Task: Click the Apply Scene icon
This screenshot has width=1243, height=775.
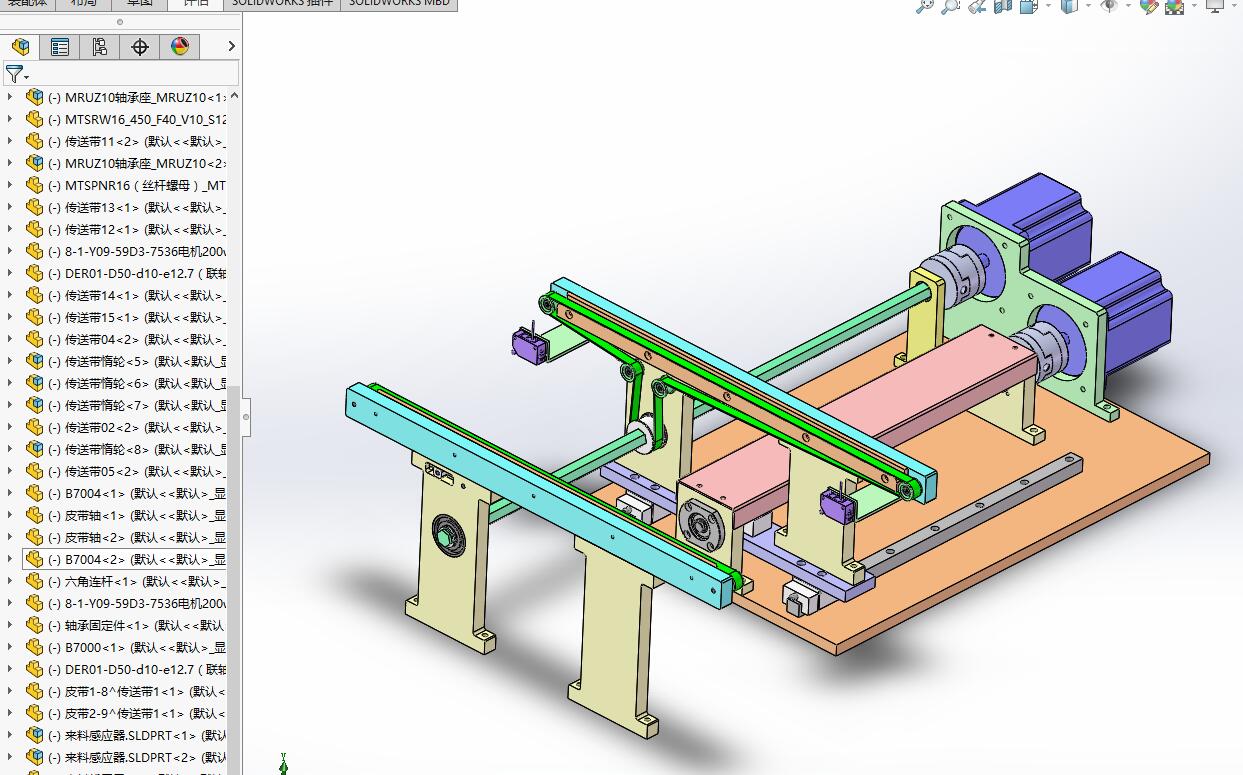Action: [x=1174, y=6]
